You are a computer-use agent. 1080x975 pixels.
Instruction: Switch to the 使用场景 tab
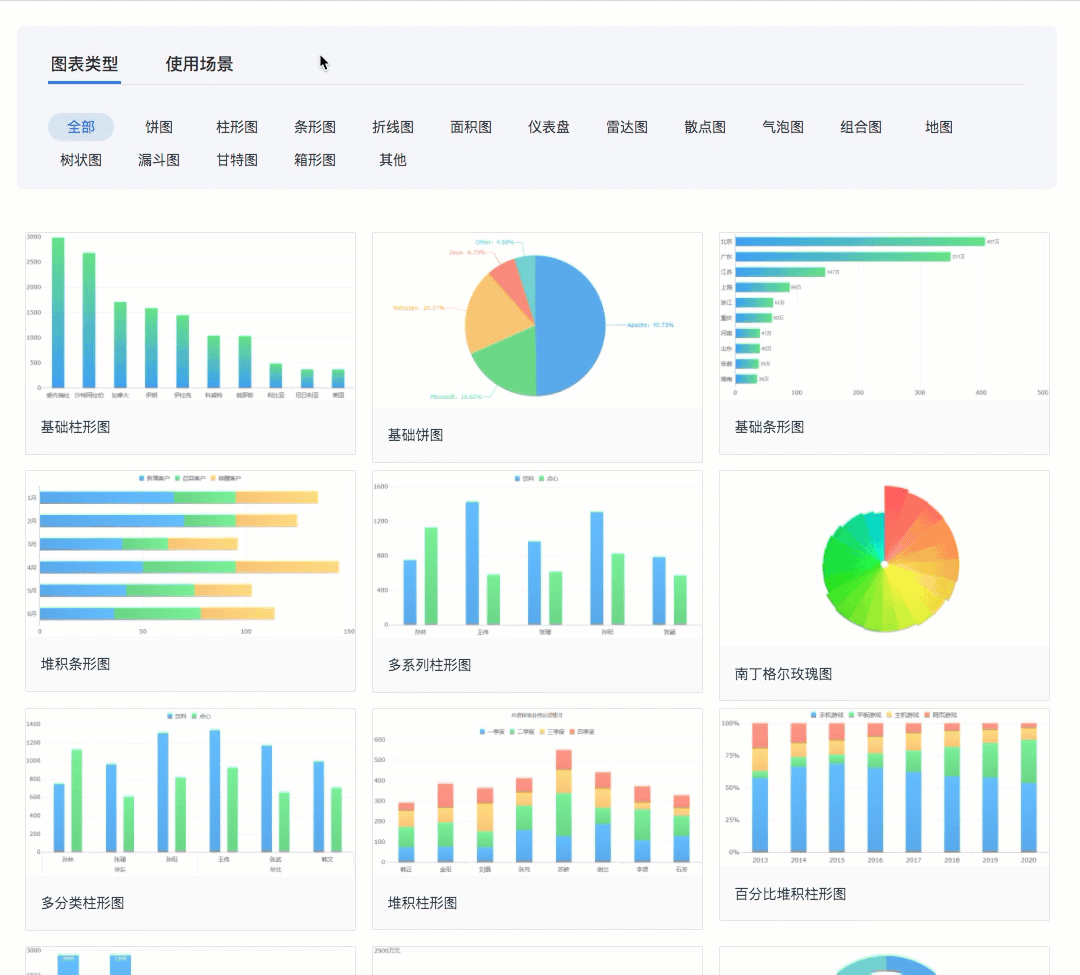199,64
